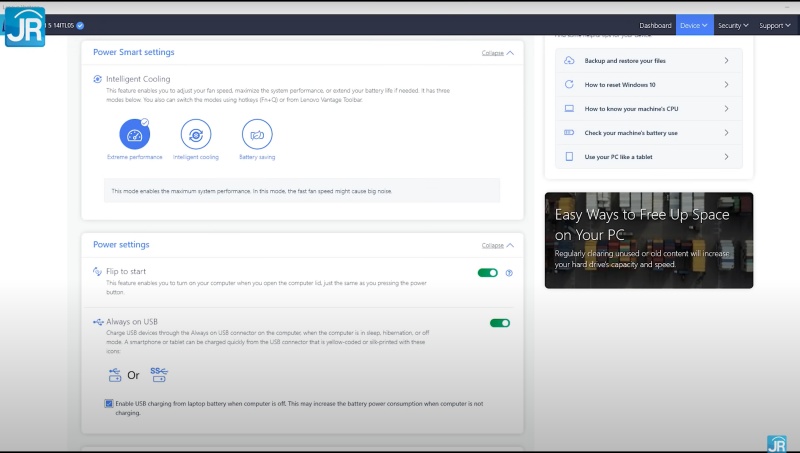Click the machine's CPU laptop icon
Image resolution: width=800 pixels, height=453 pixels.
(x=569, y=108)
